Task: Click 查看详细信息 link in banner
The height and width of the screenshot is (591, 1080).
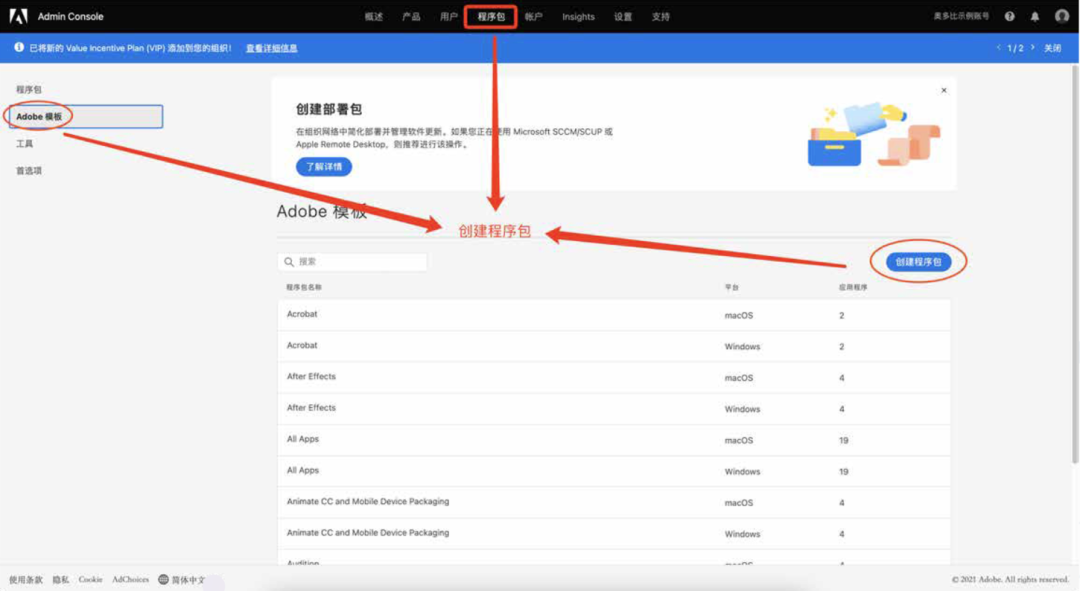Action: coord(271,48)
